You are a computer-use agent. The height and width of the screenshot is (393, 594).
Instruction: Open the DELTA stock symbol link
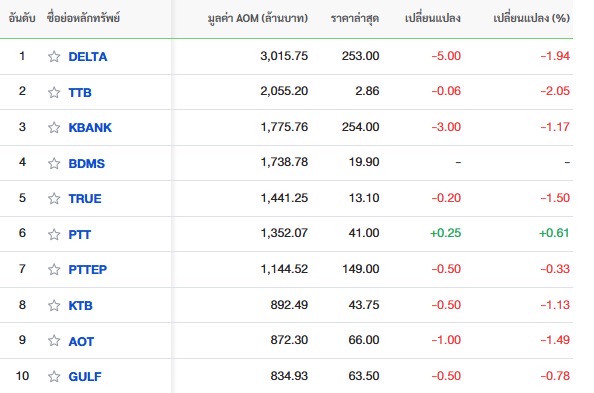(88, 57)
